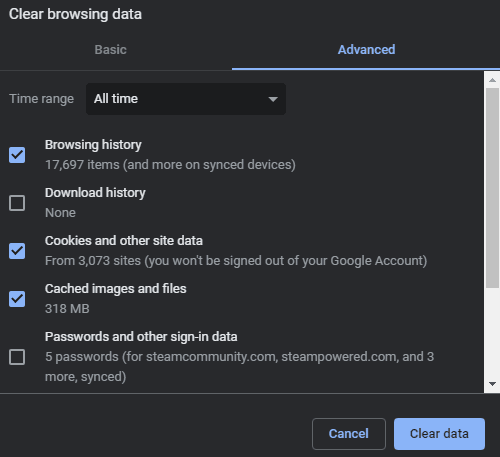
Task: Click the Download history label
Action: 95,193
